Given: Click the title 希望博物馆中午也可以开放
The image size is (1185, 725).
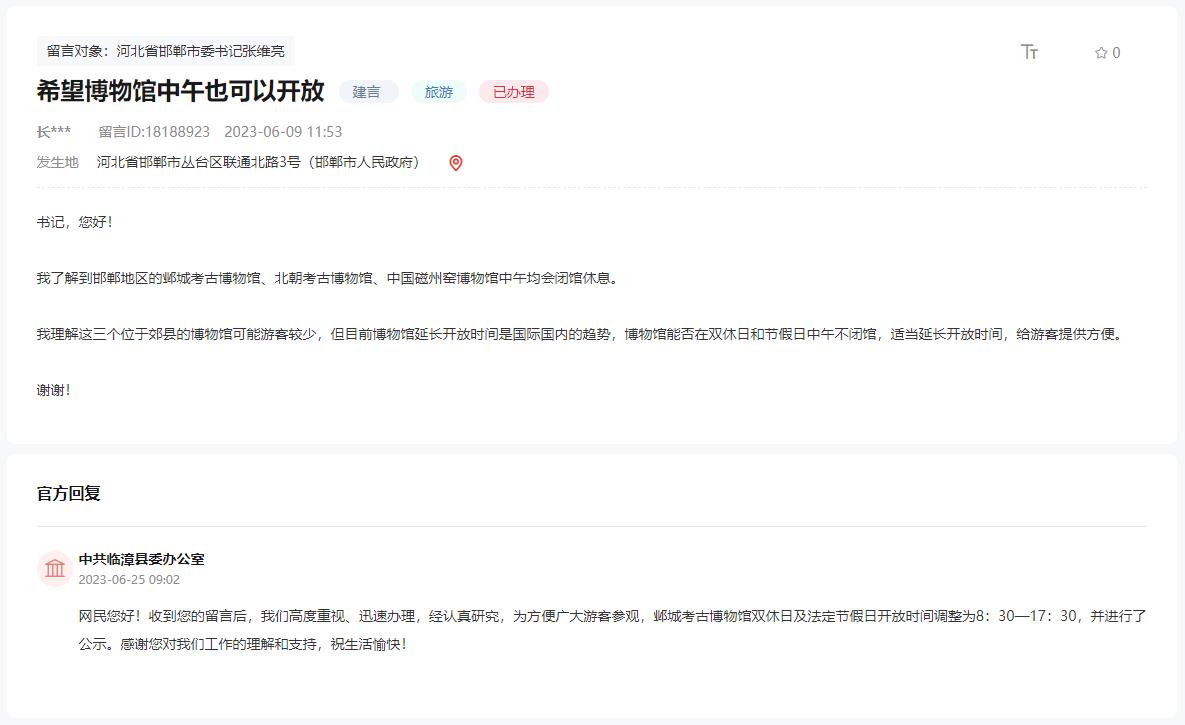Looking at the screenshot, I should (x=181, y=91).
